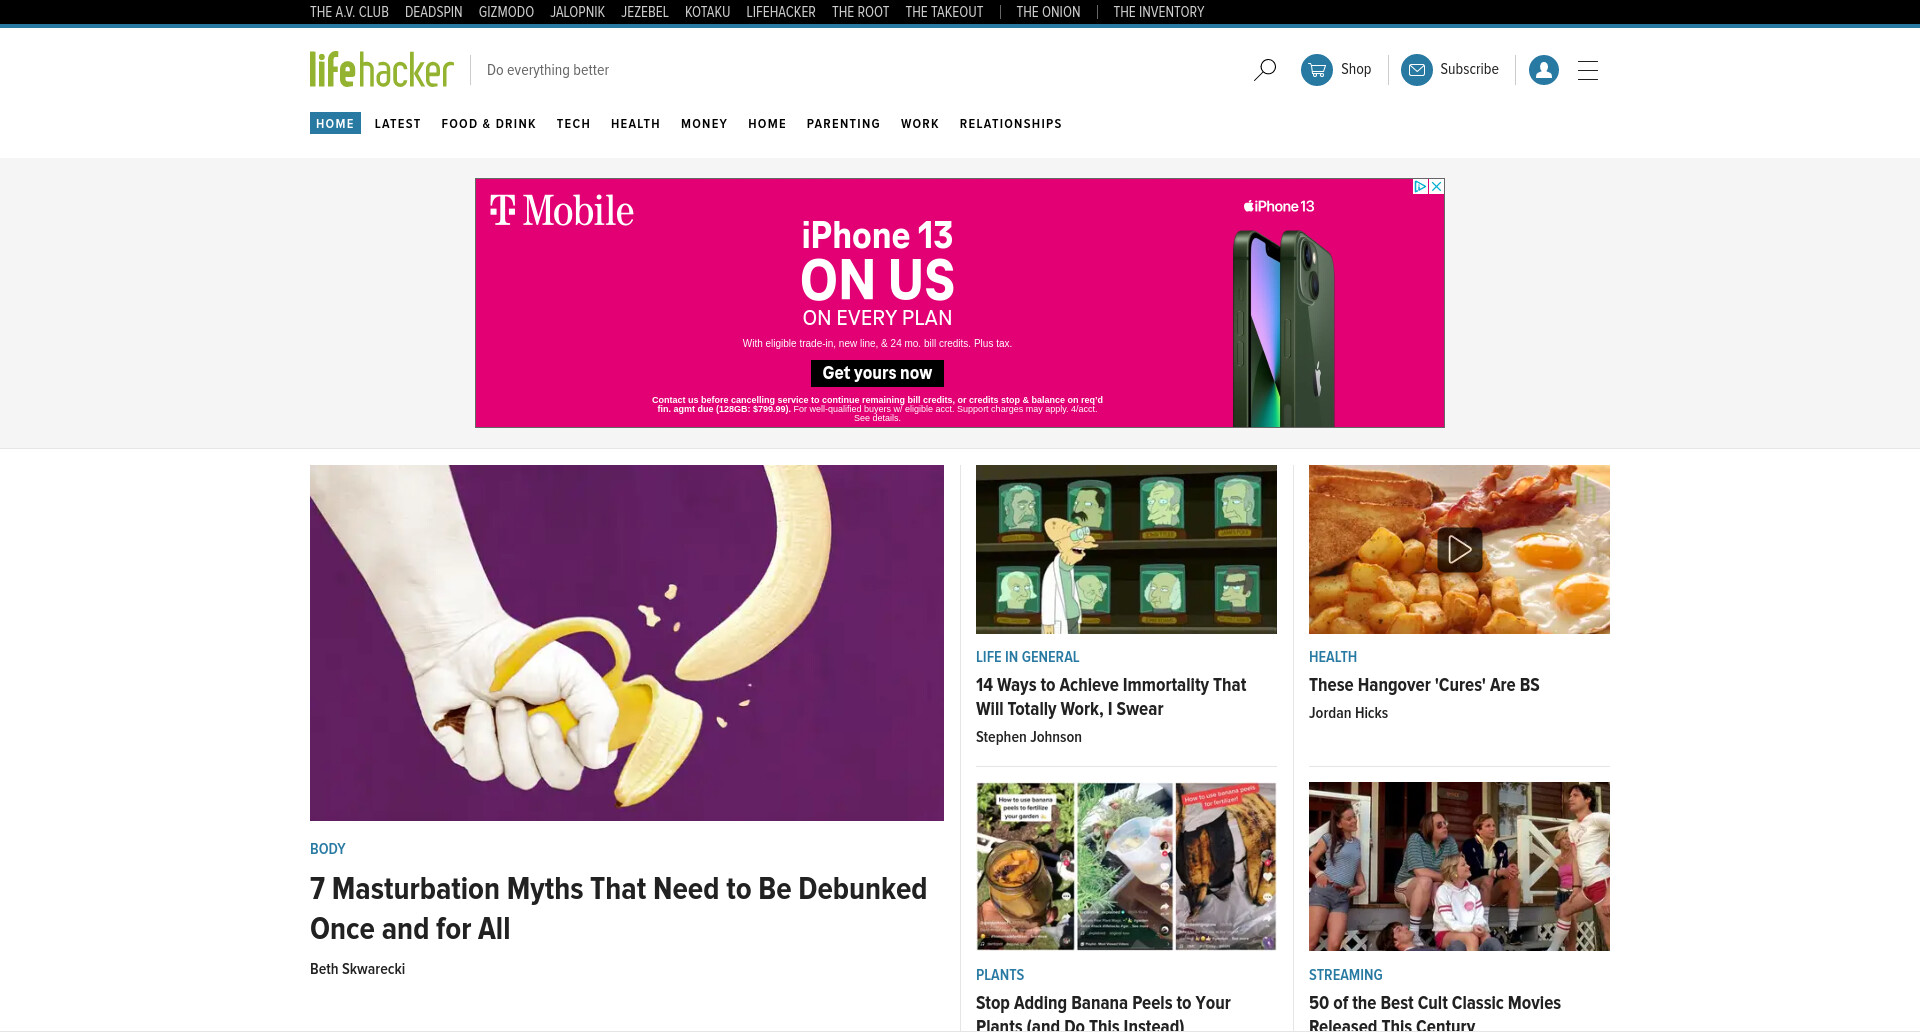Visit The Inventory site link
This screenshot has width=1920, height=1032.
tap(1159, 12)
